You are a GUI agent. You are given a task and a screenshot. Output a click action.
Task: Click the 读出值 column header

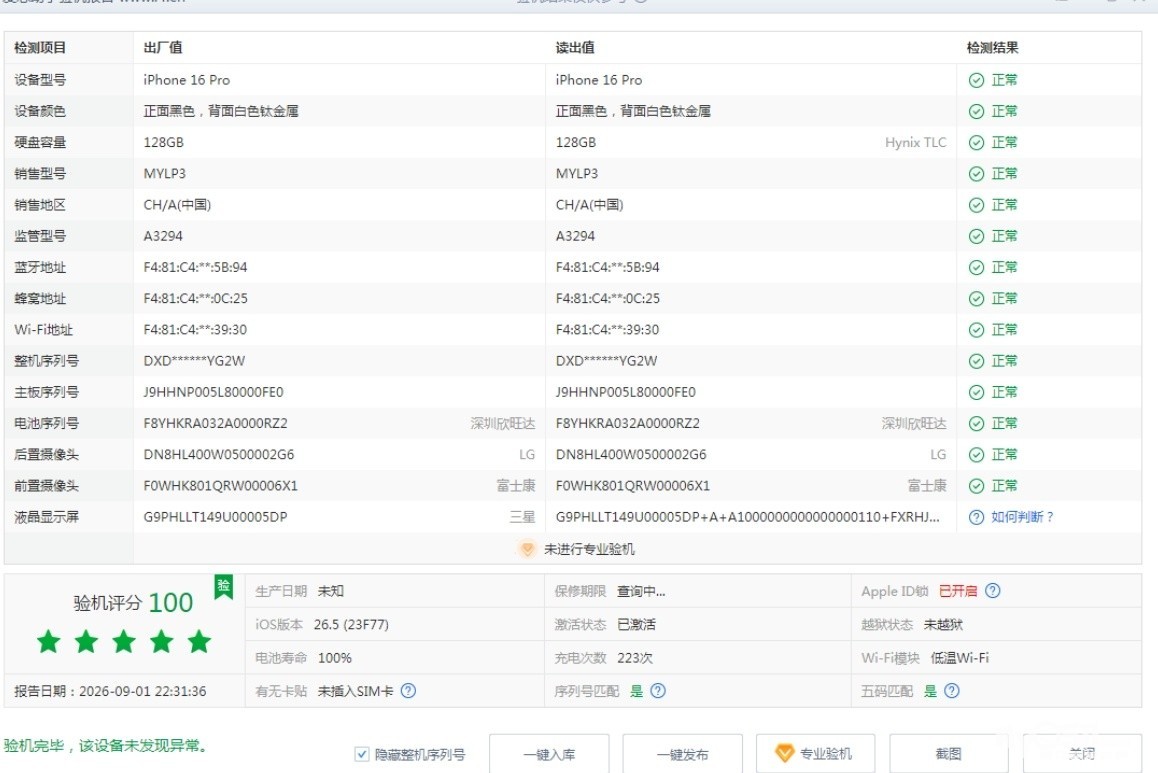click(575, 47)
